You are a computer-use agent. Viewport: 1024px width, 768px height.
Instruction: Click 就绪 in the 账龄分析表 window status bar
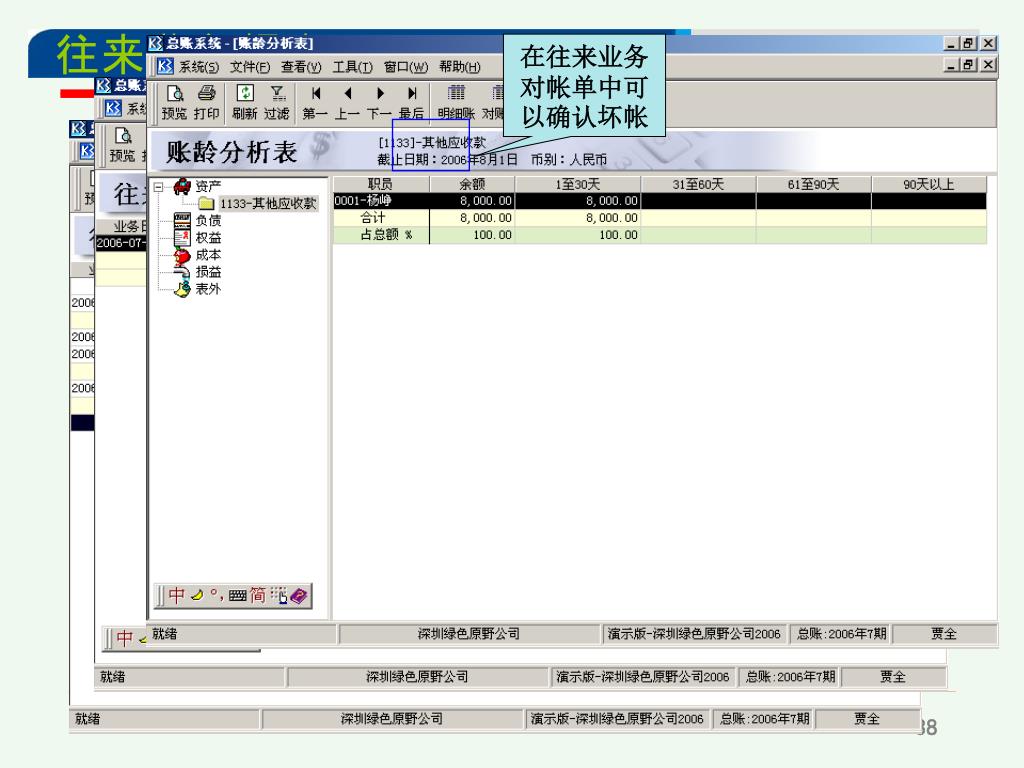(165, 633)
